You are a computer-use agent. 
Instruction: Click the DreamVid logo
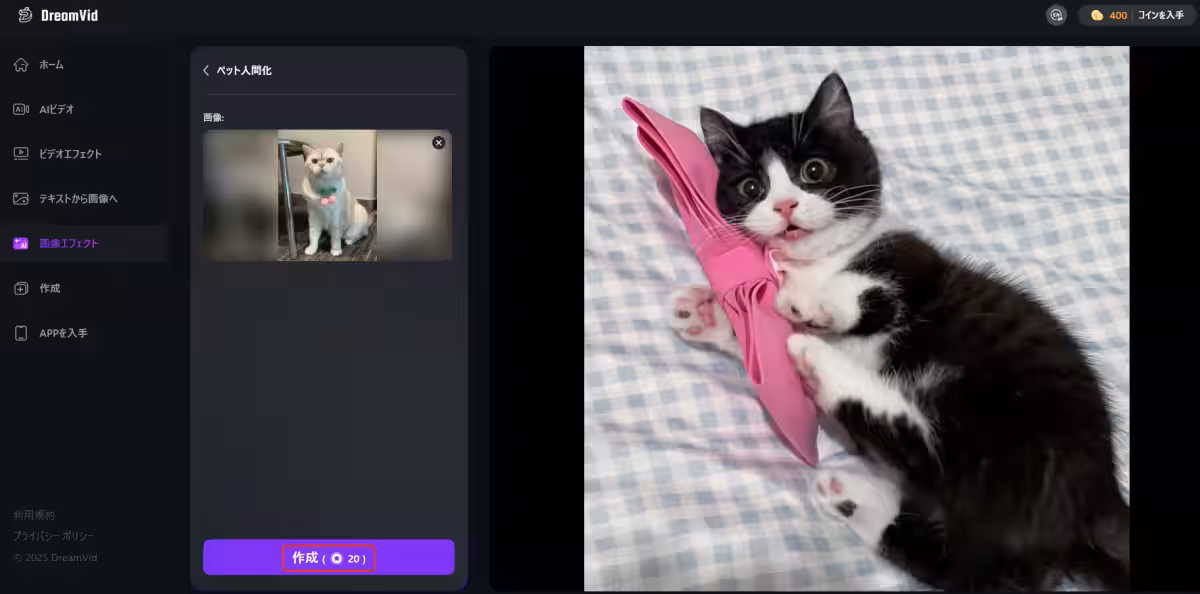58,15
